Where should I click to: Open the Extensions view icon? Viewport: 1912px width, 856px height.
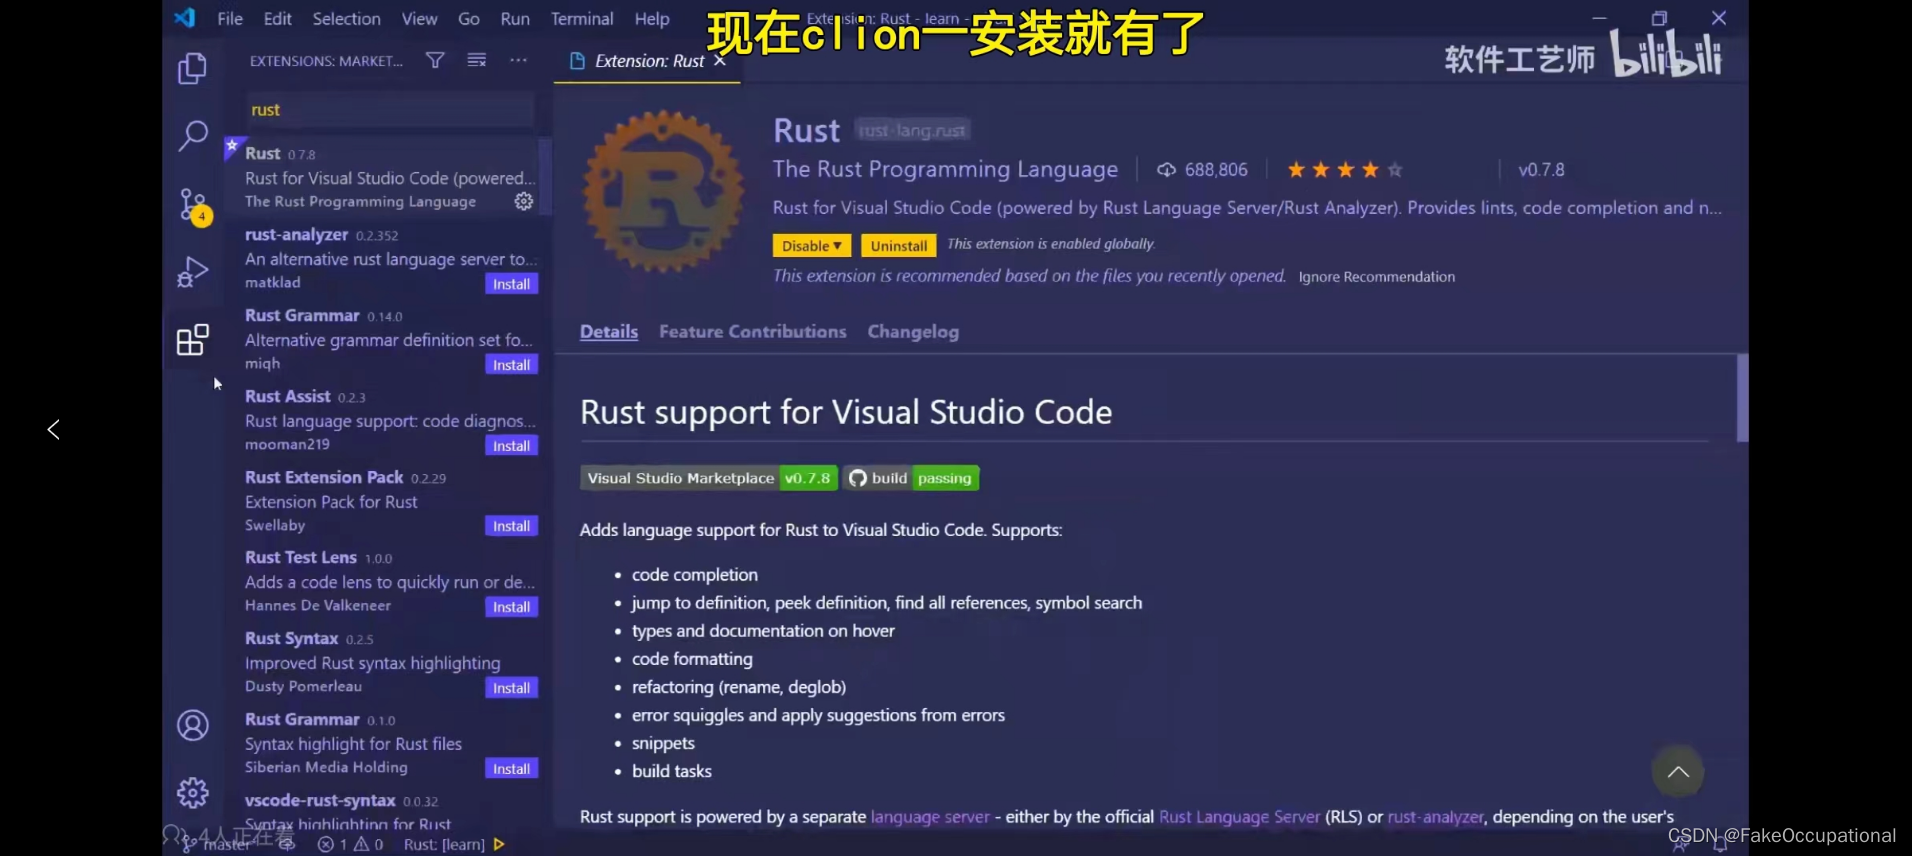point(192,340)
